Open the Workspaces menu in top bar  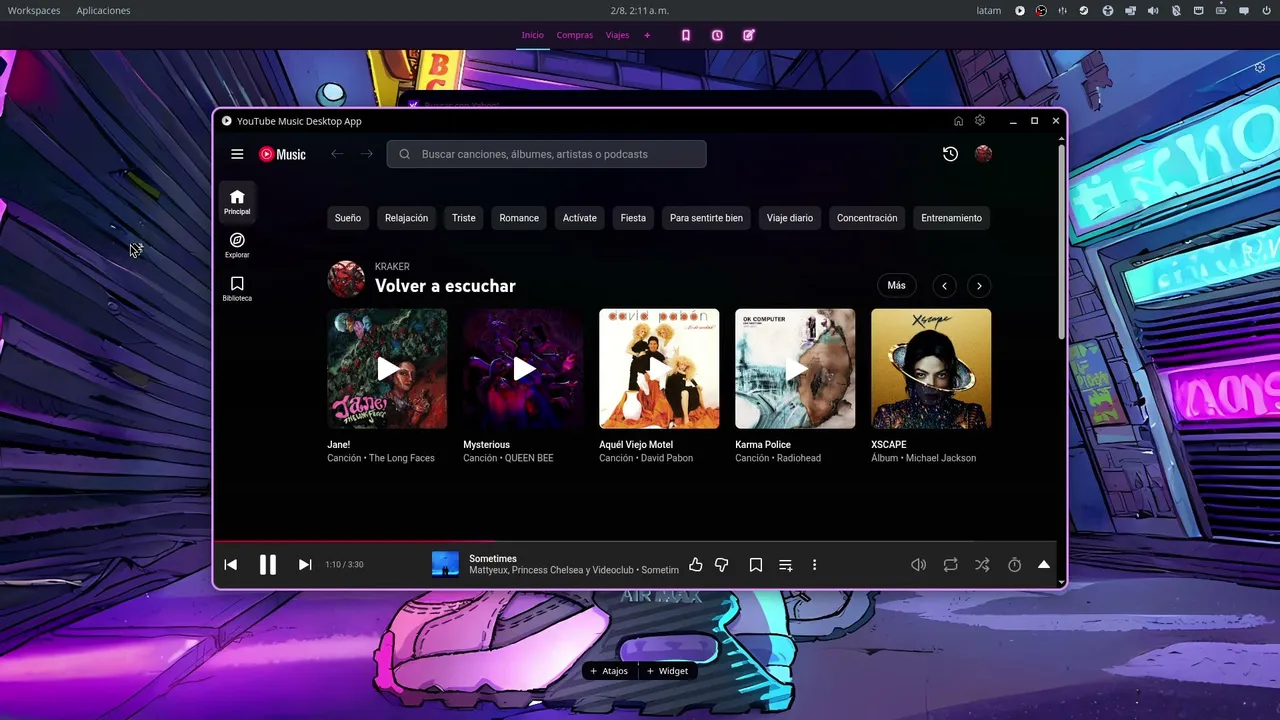[34, 10]
